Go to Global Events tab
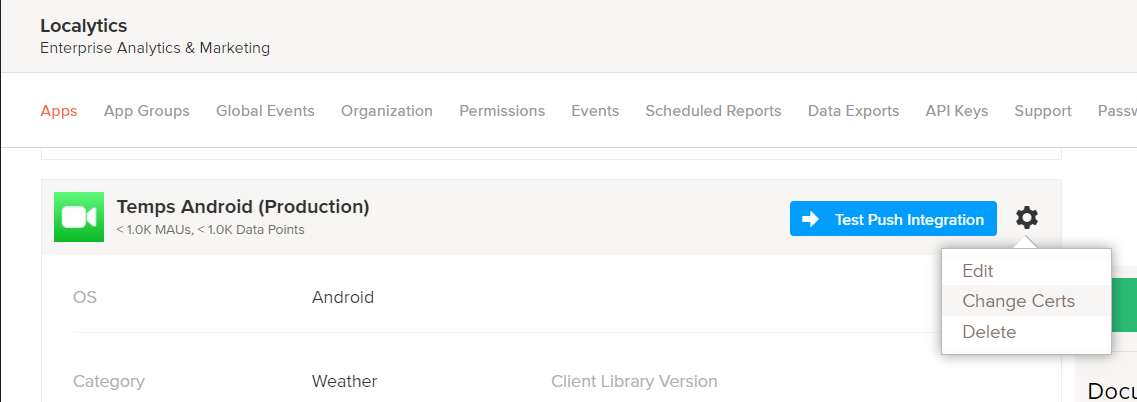 [265, 111]
